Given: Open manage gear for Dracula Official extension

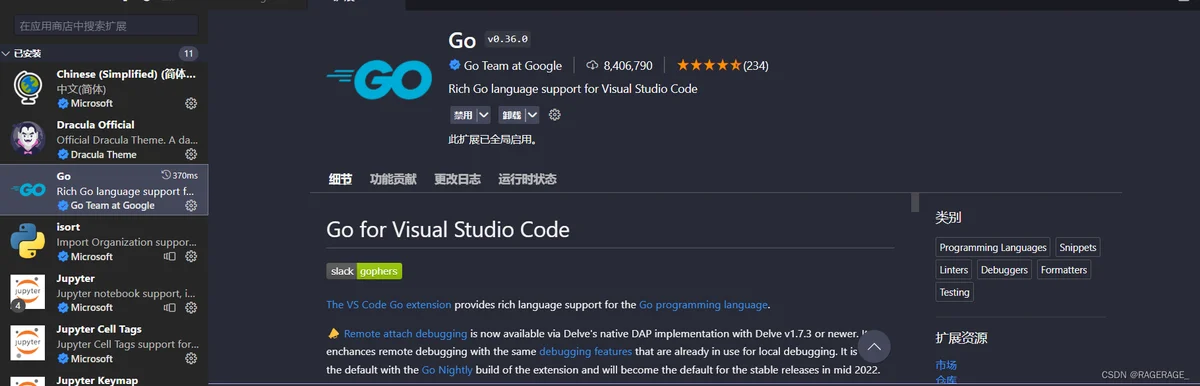Looking at the screenshot, I should (x=191, y=154).
